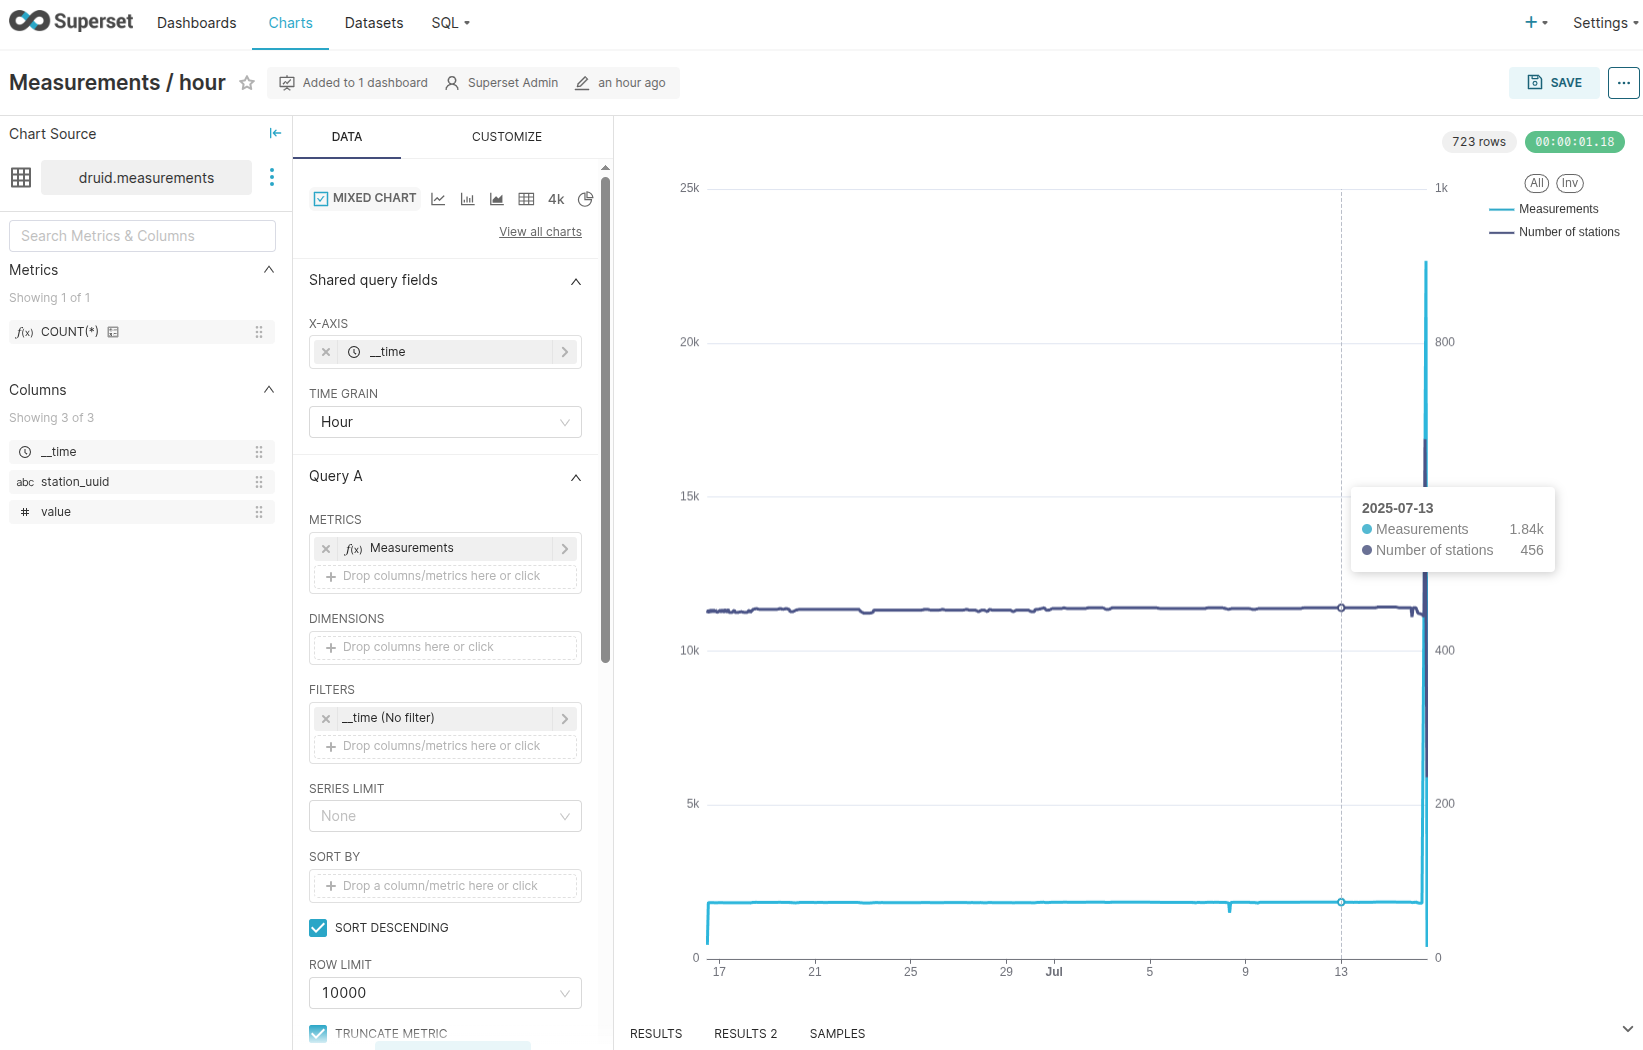Image resolution: width=1643 pixels, height=1050 pixels.
Task: Open the Datasets menu item
Action: 374,23
